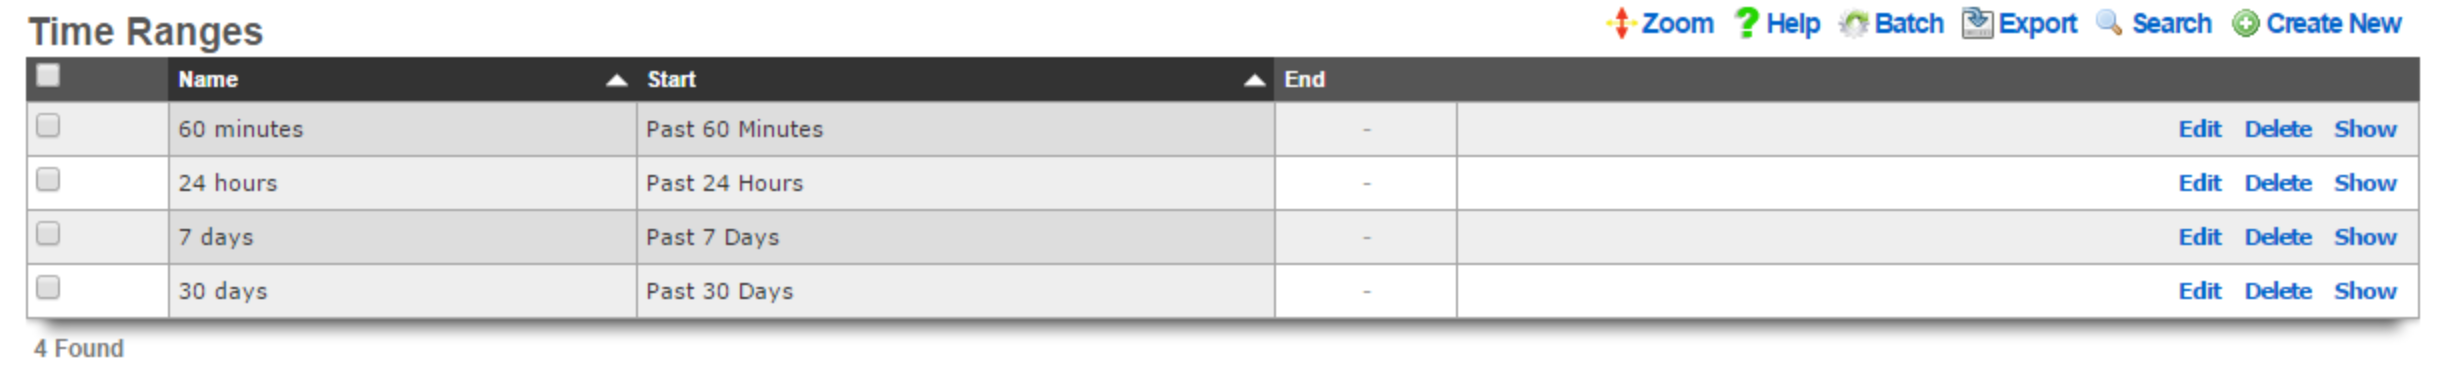
Task: Click the Batch gear icon
Action: coord(1854,24)
